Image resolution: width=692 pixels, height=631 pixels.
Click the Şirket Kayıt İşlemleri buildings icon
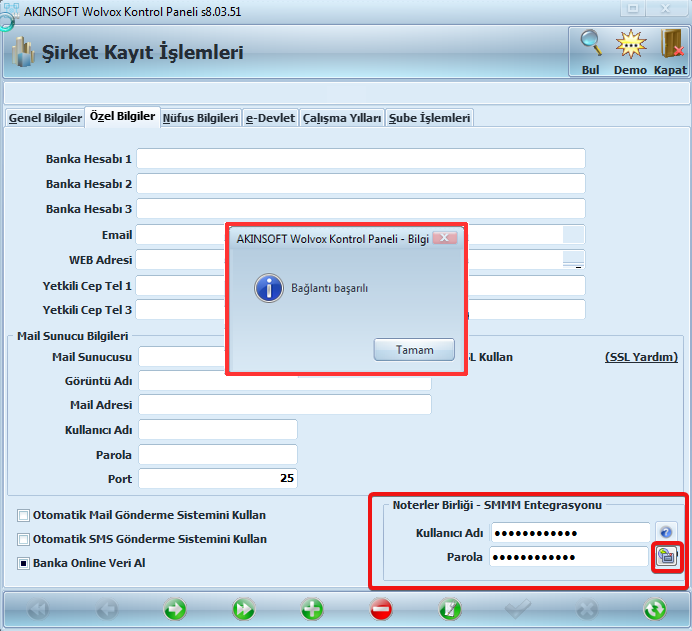coord(23,52)
